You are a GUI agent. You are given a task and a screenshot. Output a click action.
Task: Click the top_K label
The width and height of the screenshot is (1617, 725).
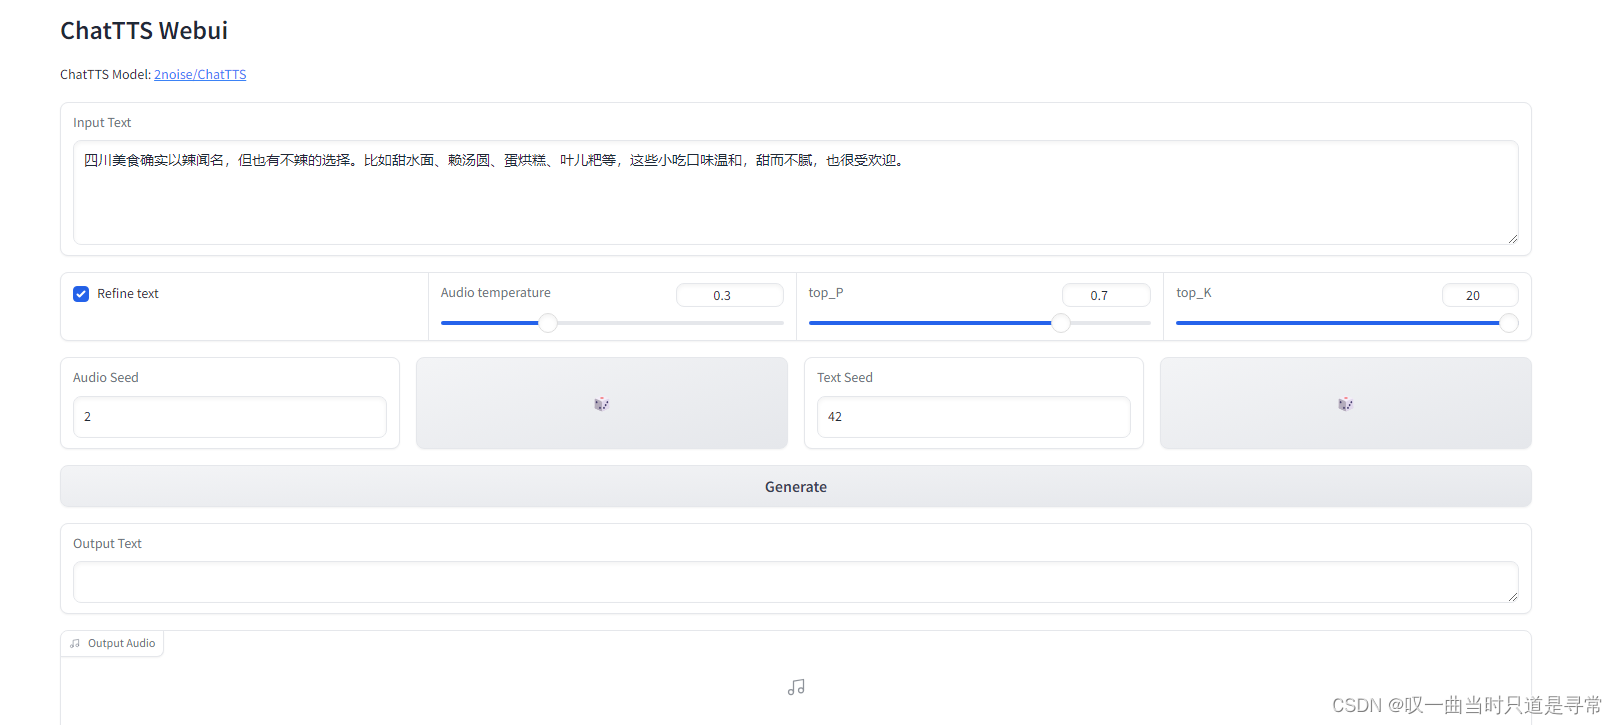[1194, 293]
